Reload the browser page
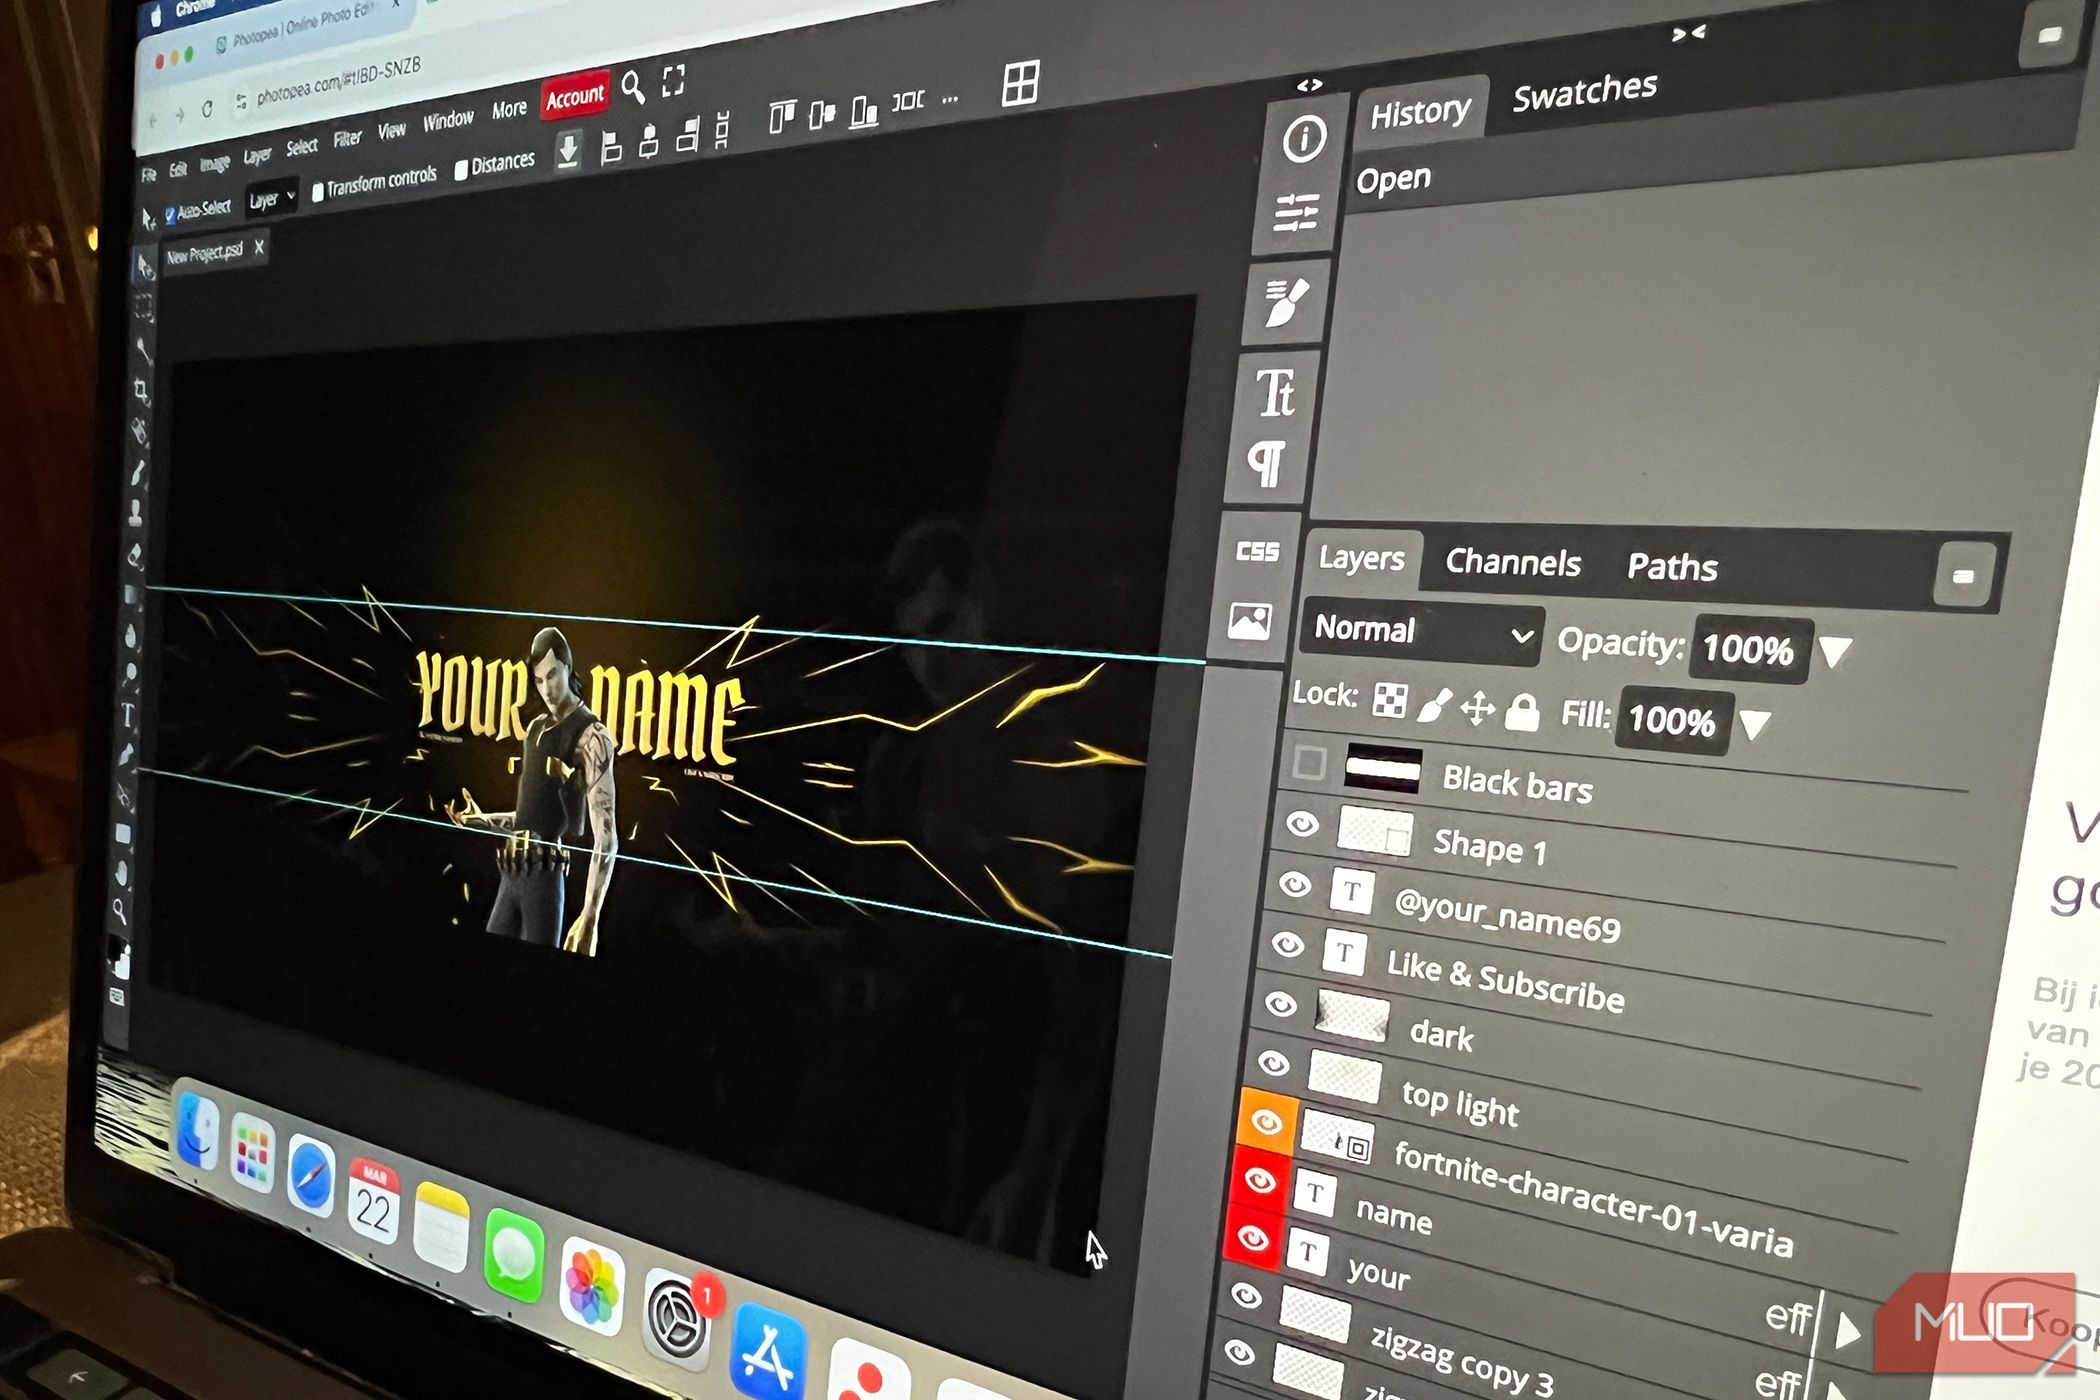This screenshot has width=2100, height=1400. click(206, 110)
